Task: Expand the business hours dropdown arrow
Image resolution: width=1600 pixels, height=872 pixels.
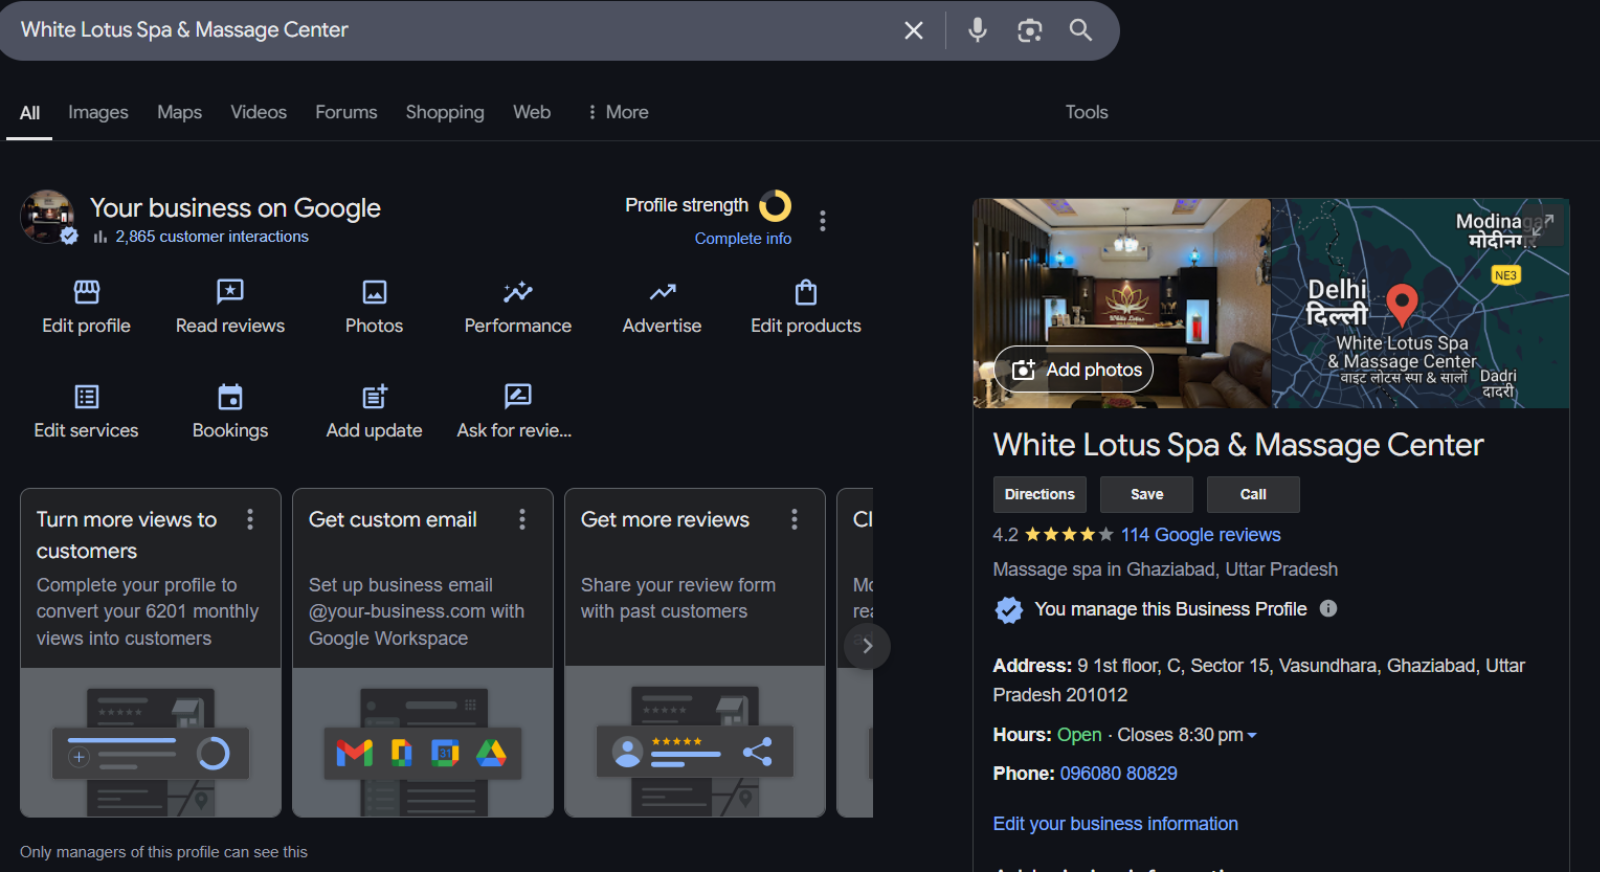Action: (x=1252, y=735)
